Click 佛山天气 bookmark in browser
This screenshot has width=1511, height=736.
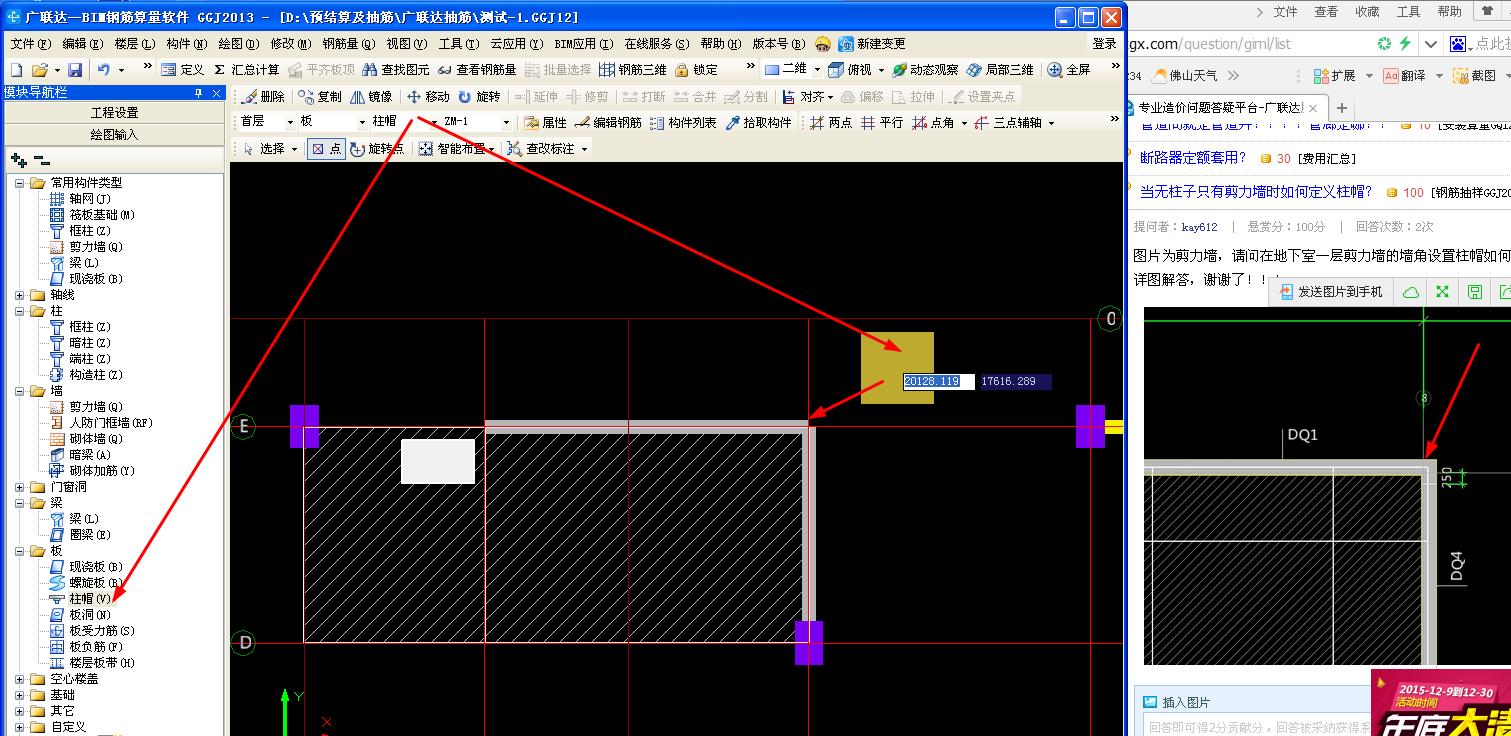1186,75
